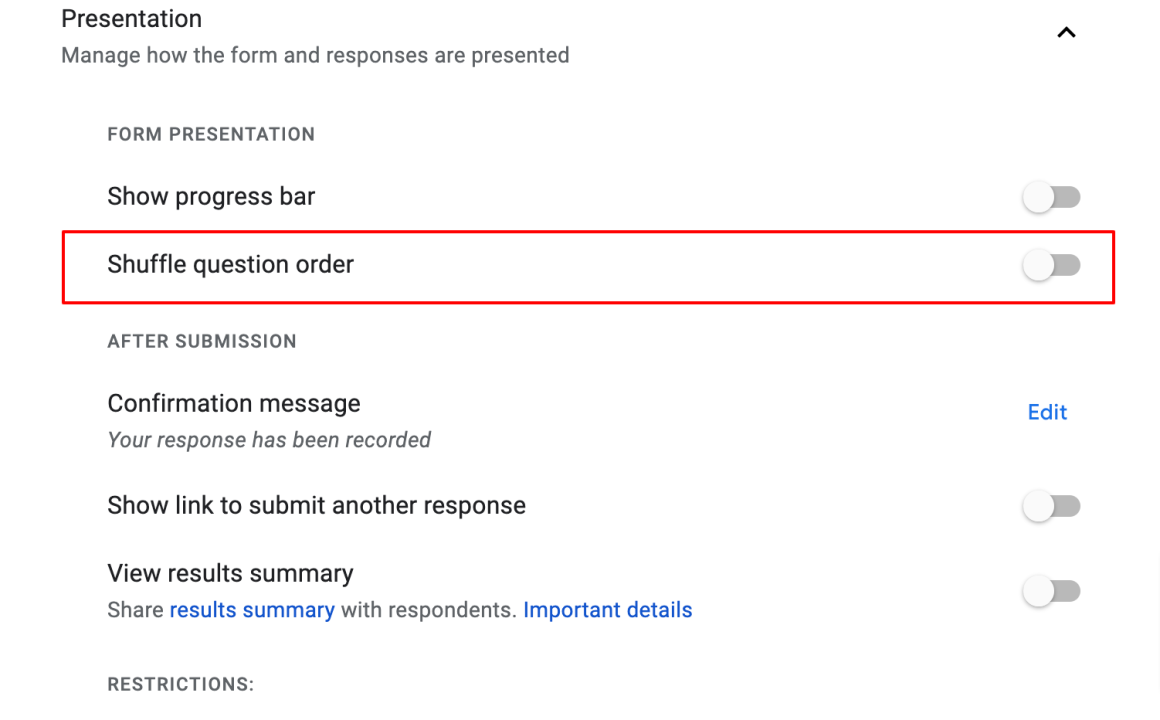The image size is (1160, 720).
Task: Select the FORM PRESENTATION section label
Action: click(x=211, y=134)
